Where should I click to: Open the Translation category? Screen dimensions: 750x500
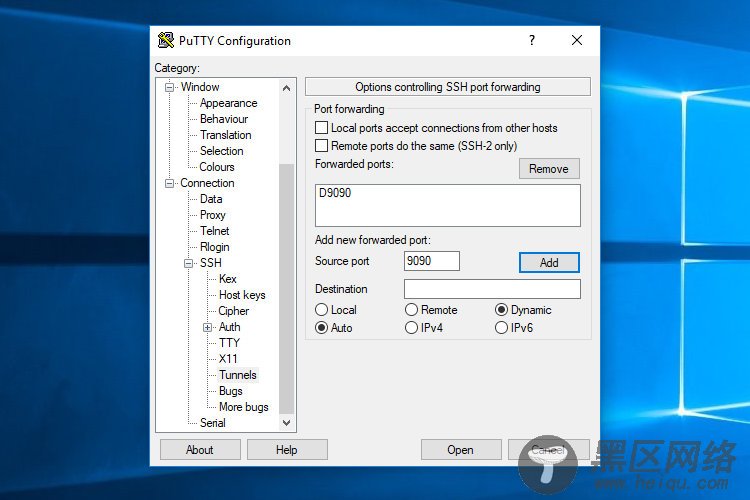click(x=225, y=135)
